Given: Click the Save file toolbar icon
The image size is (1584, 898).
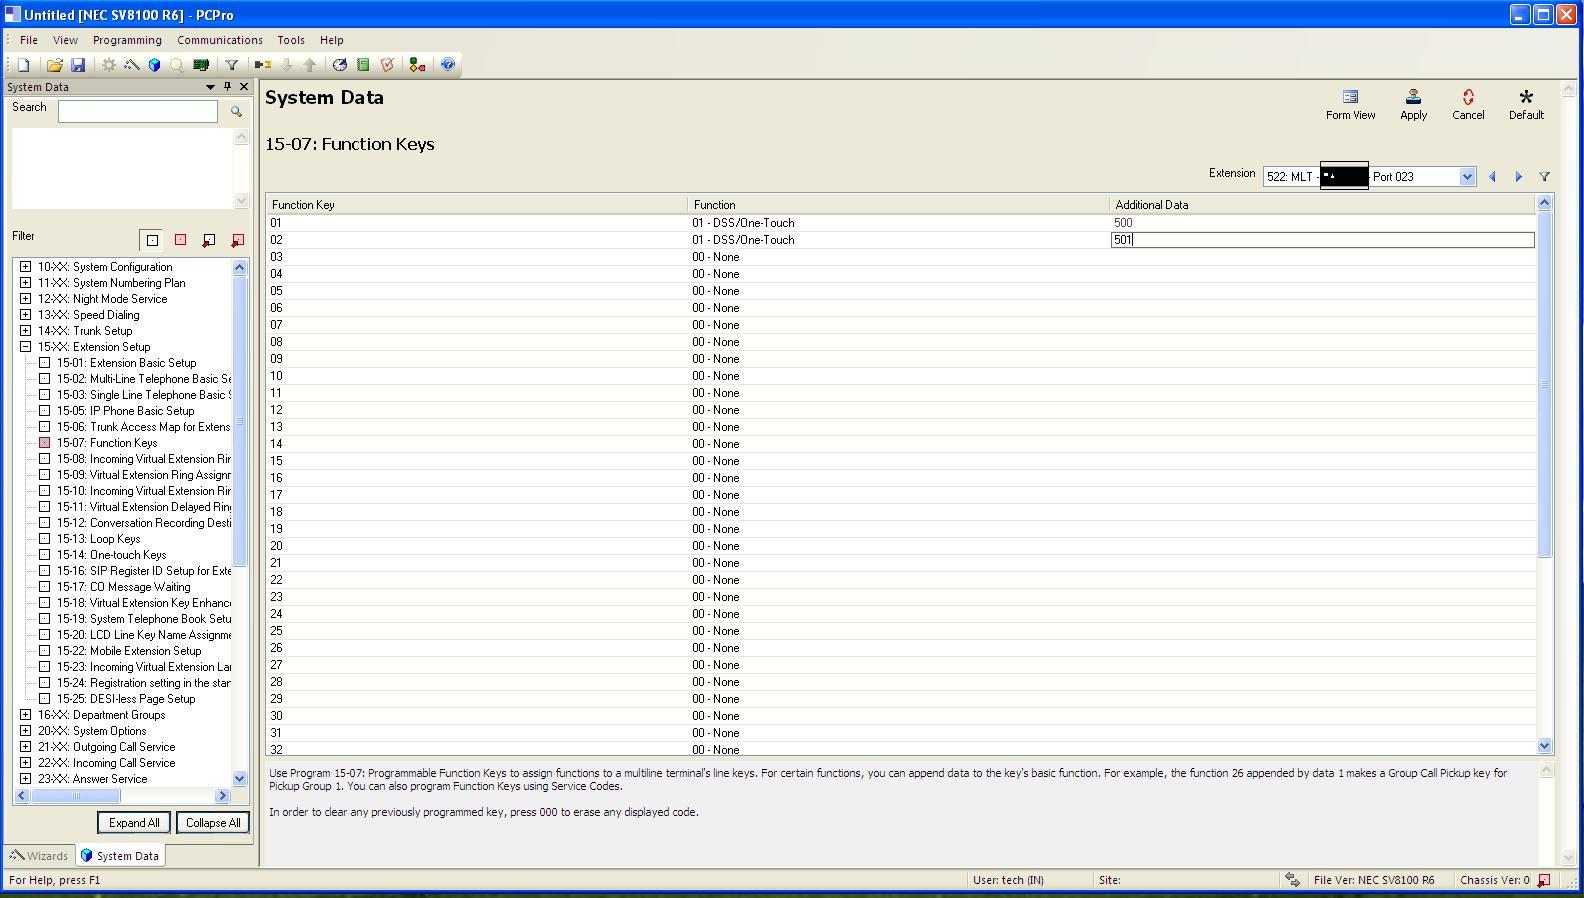Looking at the screenshot, I should 78,65.
